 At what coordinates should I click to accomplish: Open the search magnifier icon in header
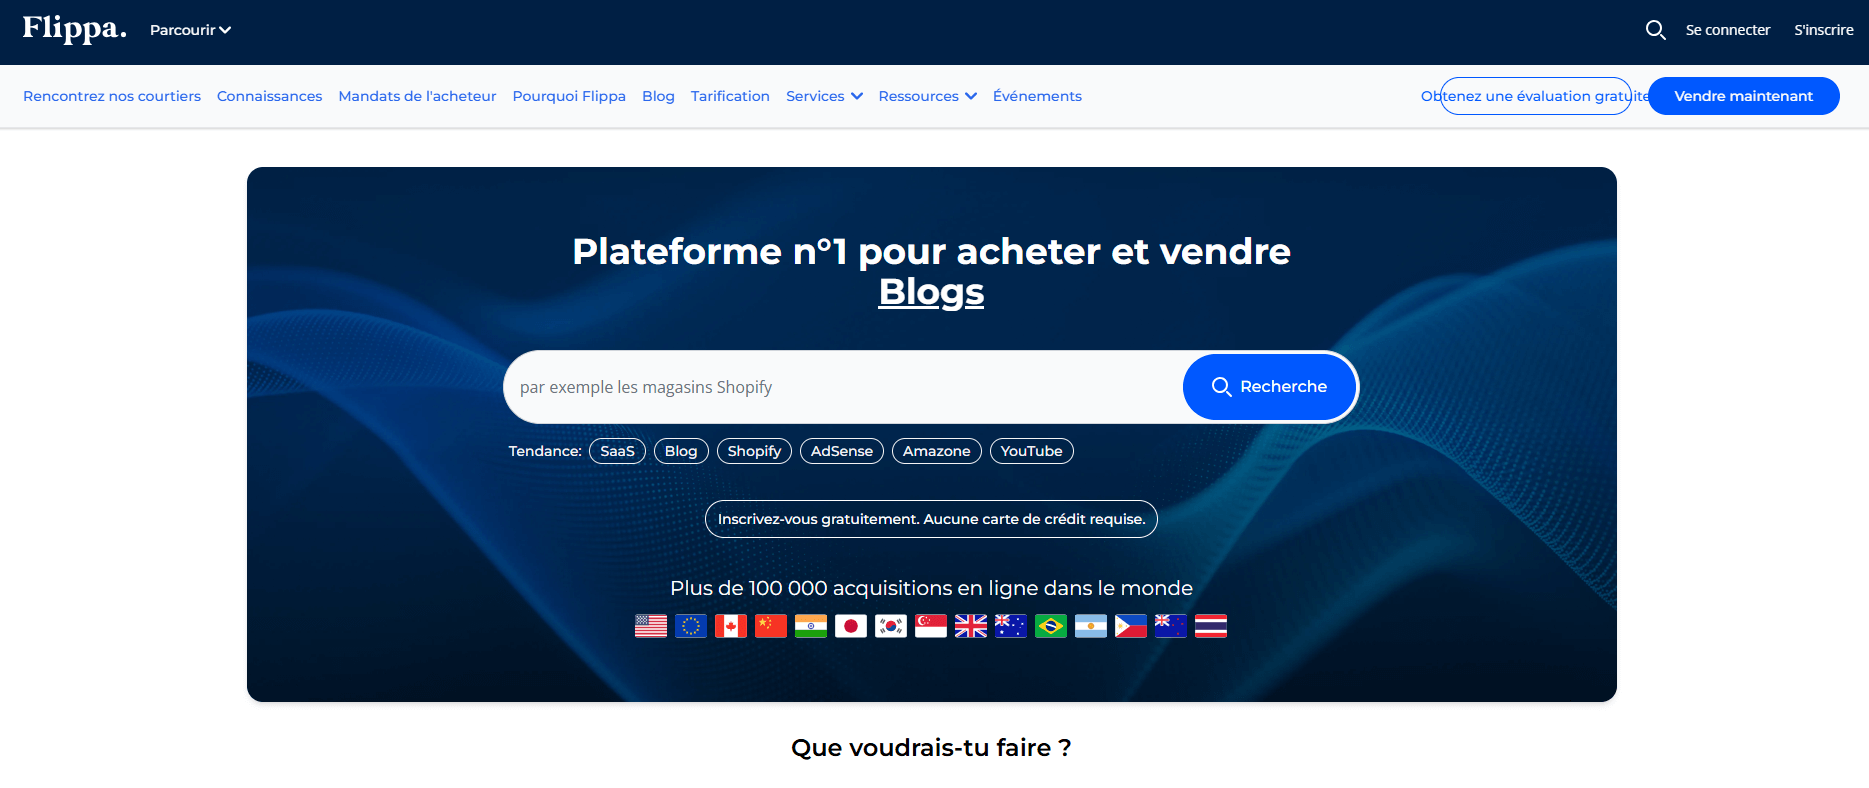[1655, 30]
